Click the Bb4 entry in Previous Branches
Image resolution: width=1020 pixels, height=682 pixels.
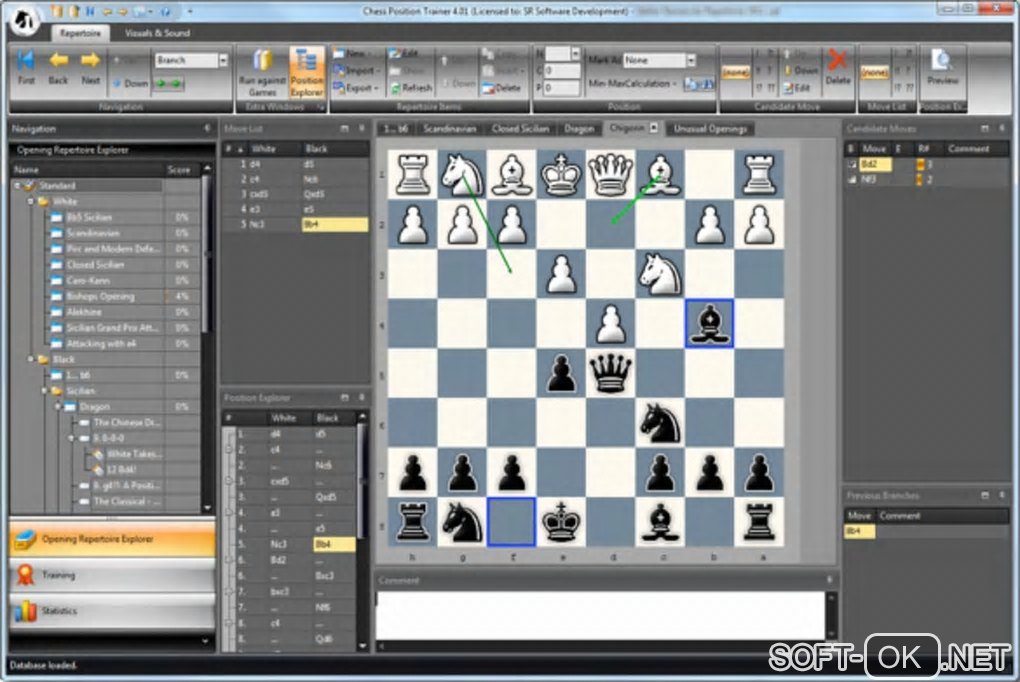tap(859, 532)
